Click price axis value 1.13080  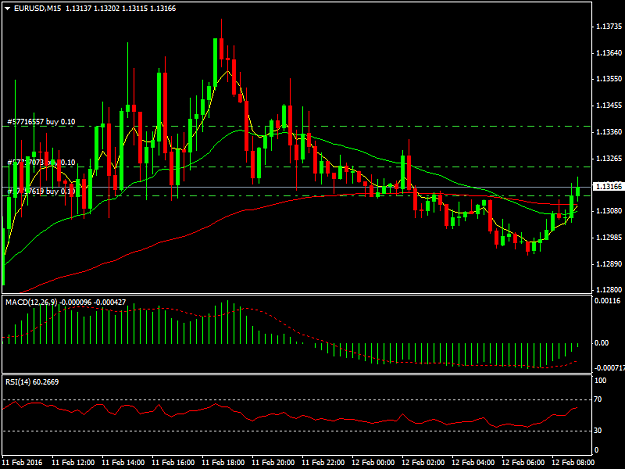(609, 211)
